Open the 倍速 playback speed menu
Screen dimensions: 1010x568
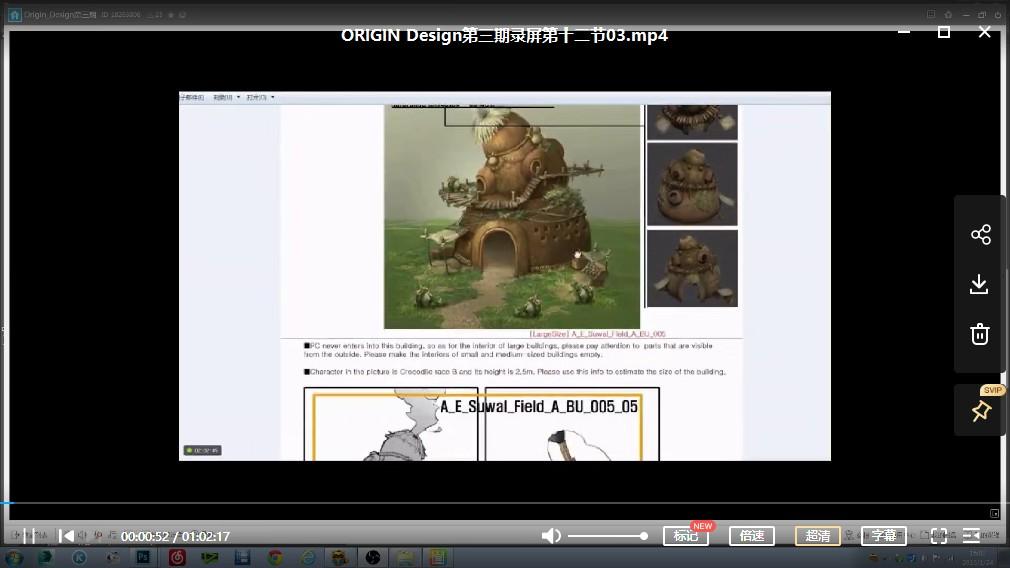(x=752, y=536)
